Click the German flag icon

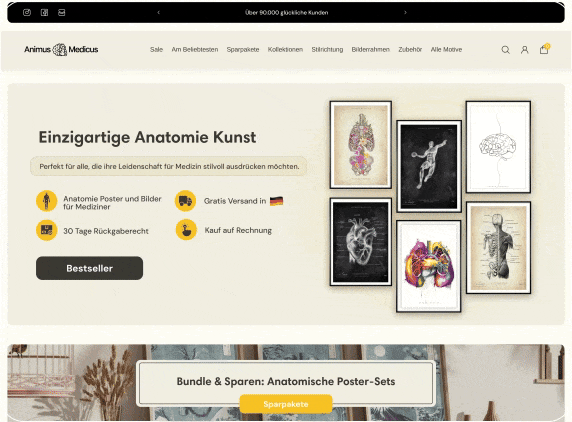[x=277, y=201]
